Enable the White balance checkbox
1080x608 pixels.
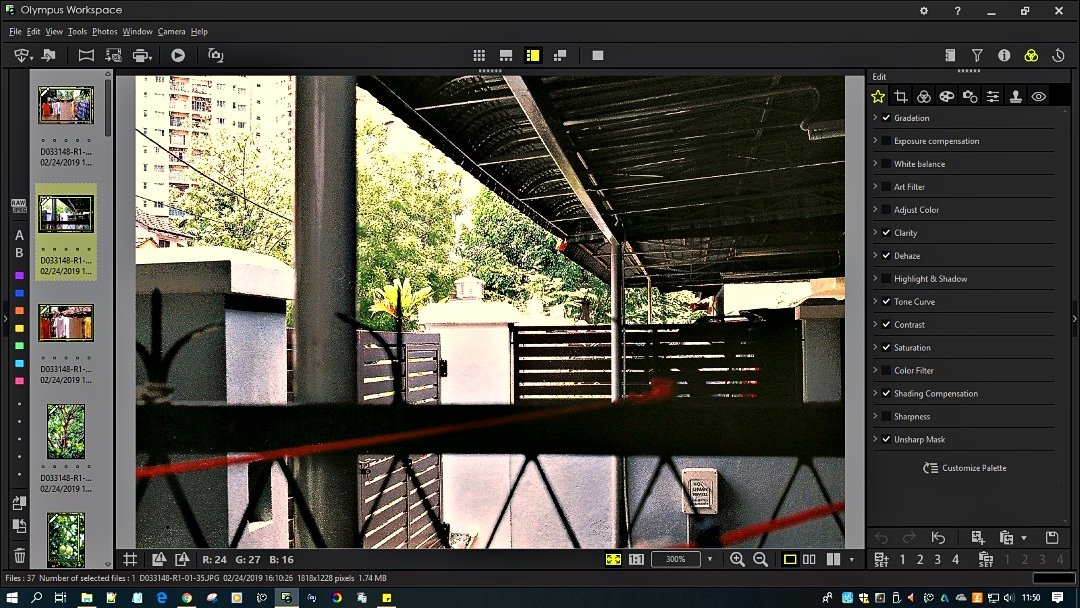[x=886, y=164]
